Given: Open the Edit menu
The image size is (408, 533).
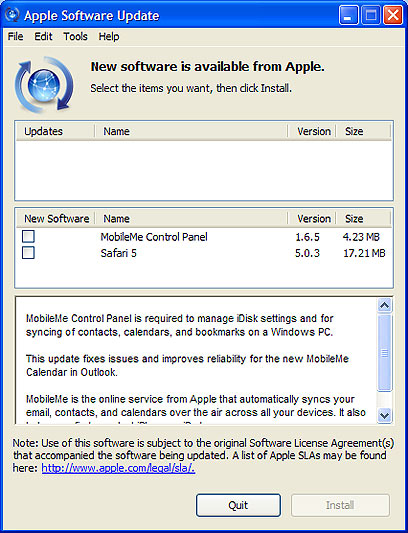Looking at the screenshot, I should point(43,36).
